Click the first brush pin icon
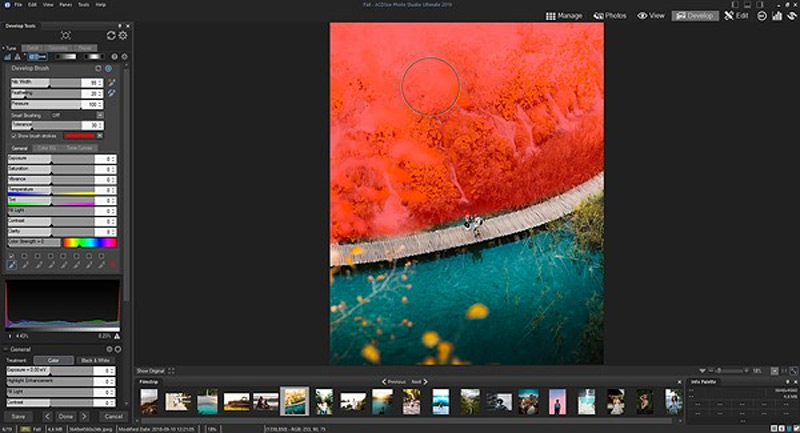 (11, 265)
